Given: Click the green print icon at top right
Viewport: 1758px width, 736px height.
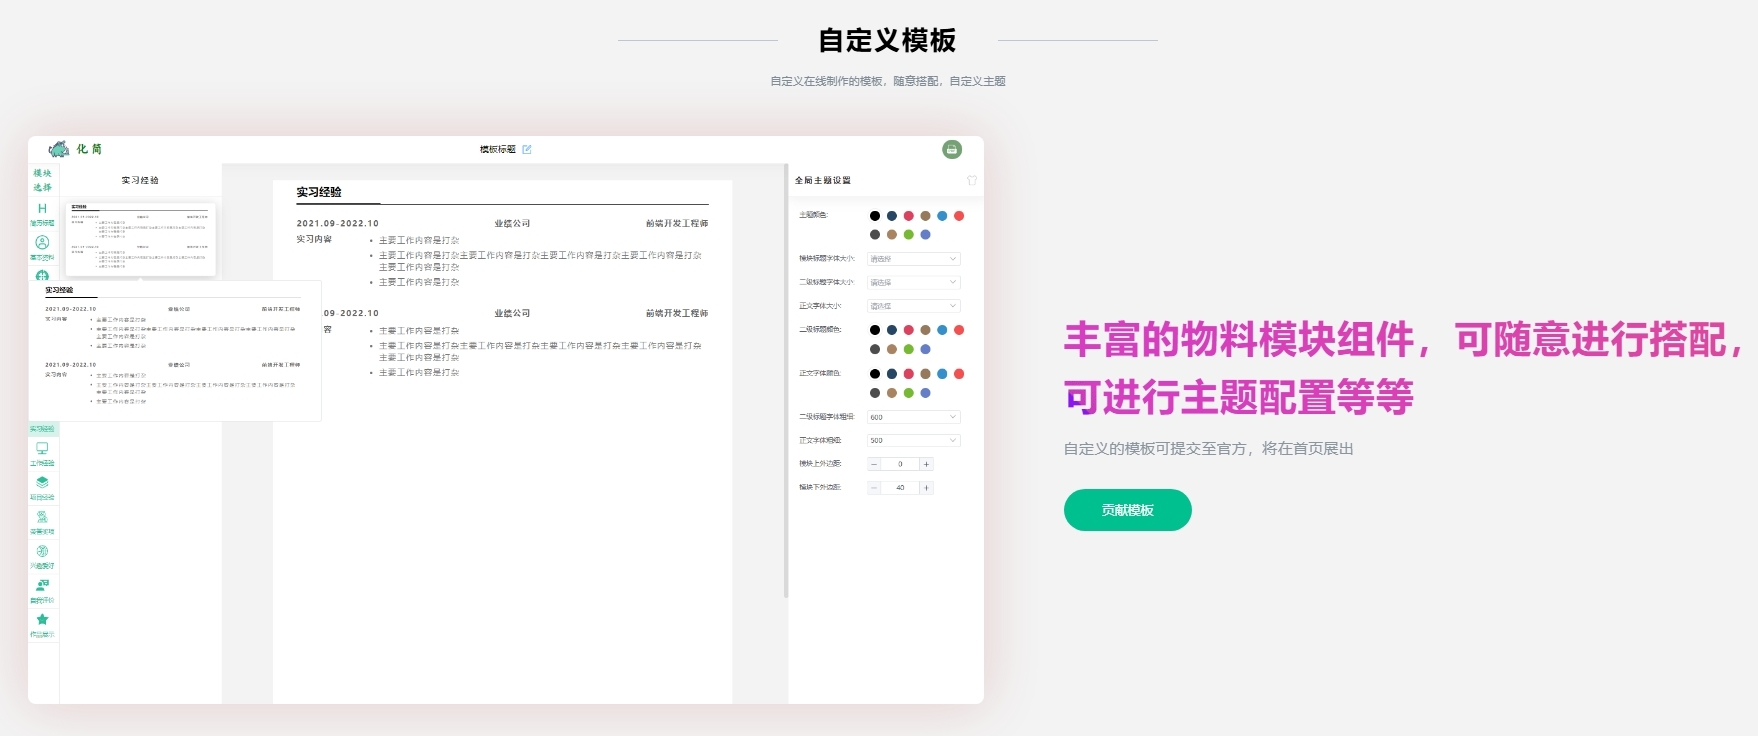Looking at the screenshot, I should point(952,149).
